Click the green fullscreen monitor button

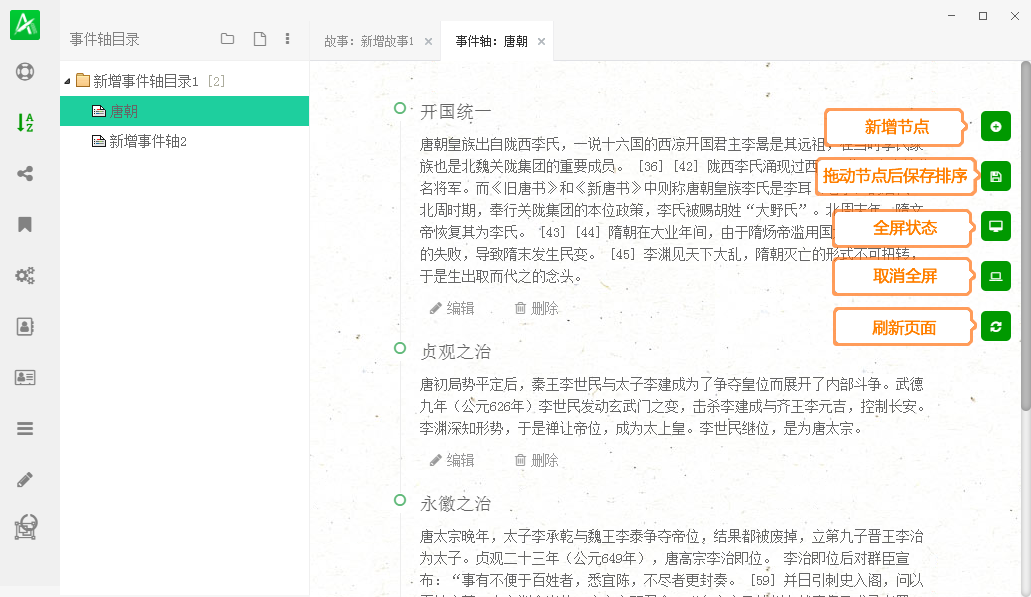[995, 226]
